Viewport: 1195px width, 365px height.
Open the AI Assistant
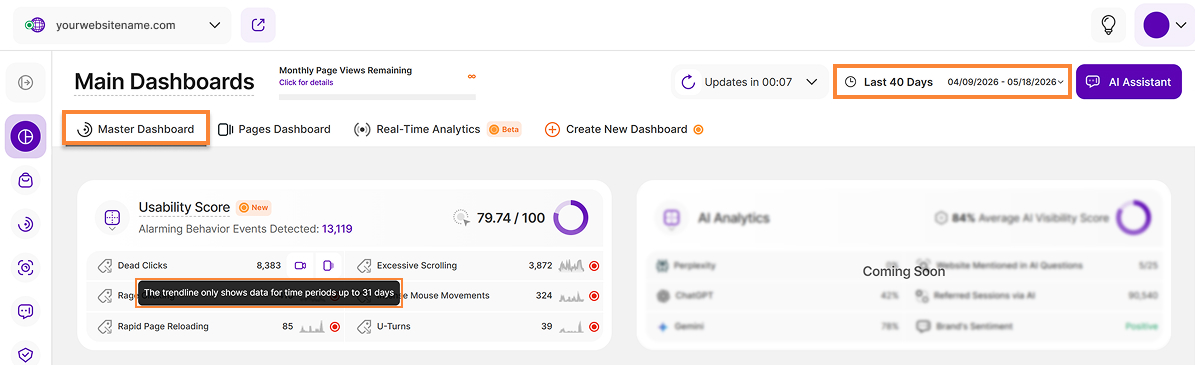pyautogui.click(x=1129, y=82)
